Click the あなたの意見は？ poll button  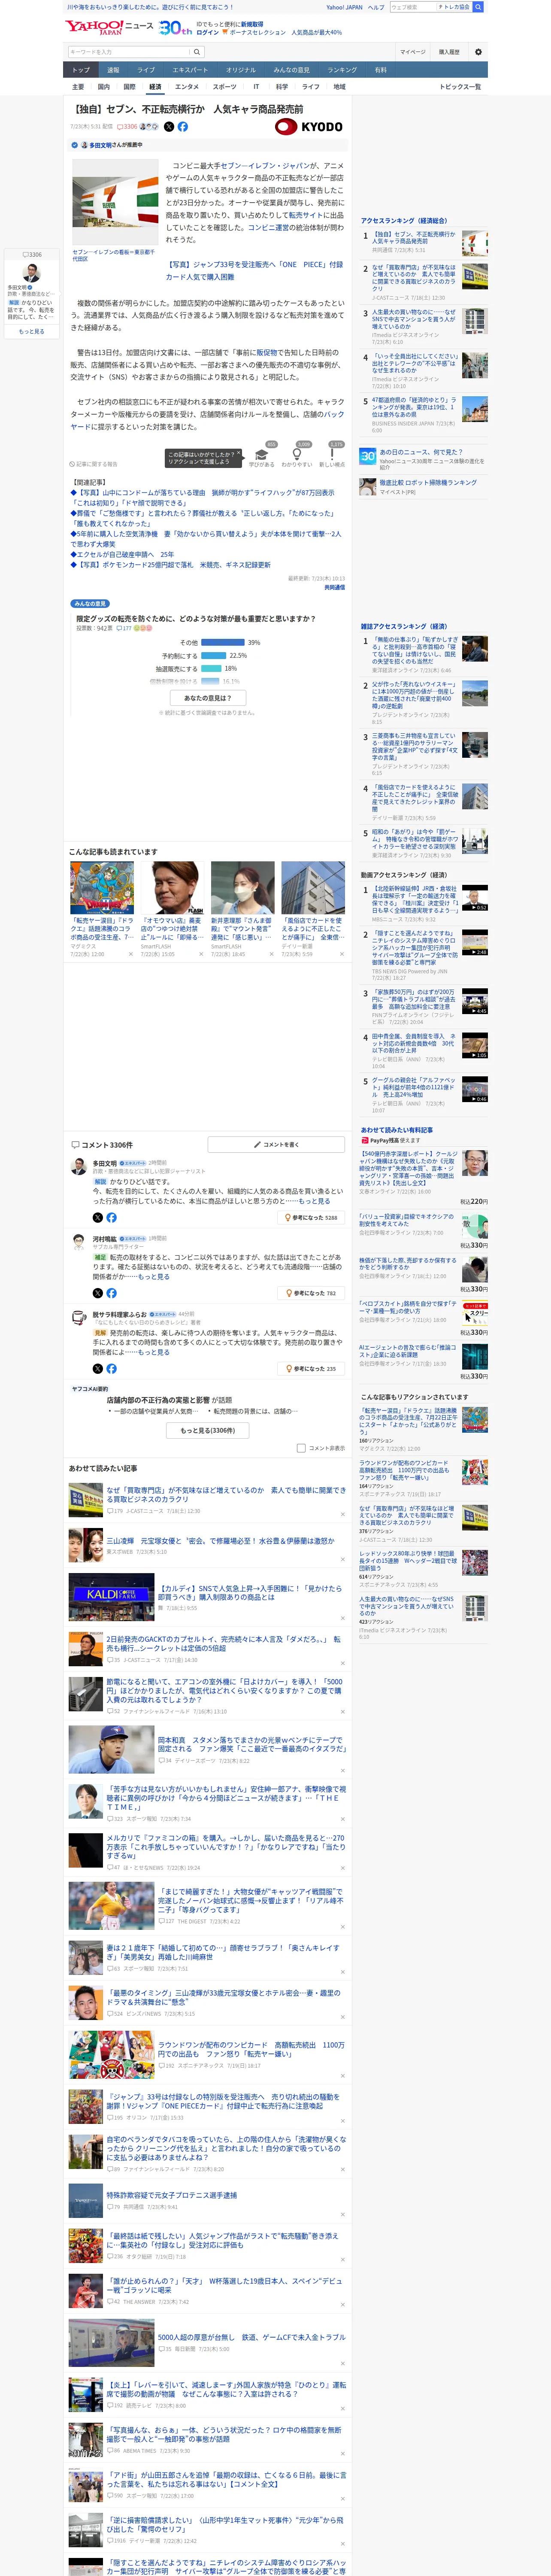pyautogui.click(x=208, y=698)
